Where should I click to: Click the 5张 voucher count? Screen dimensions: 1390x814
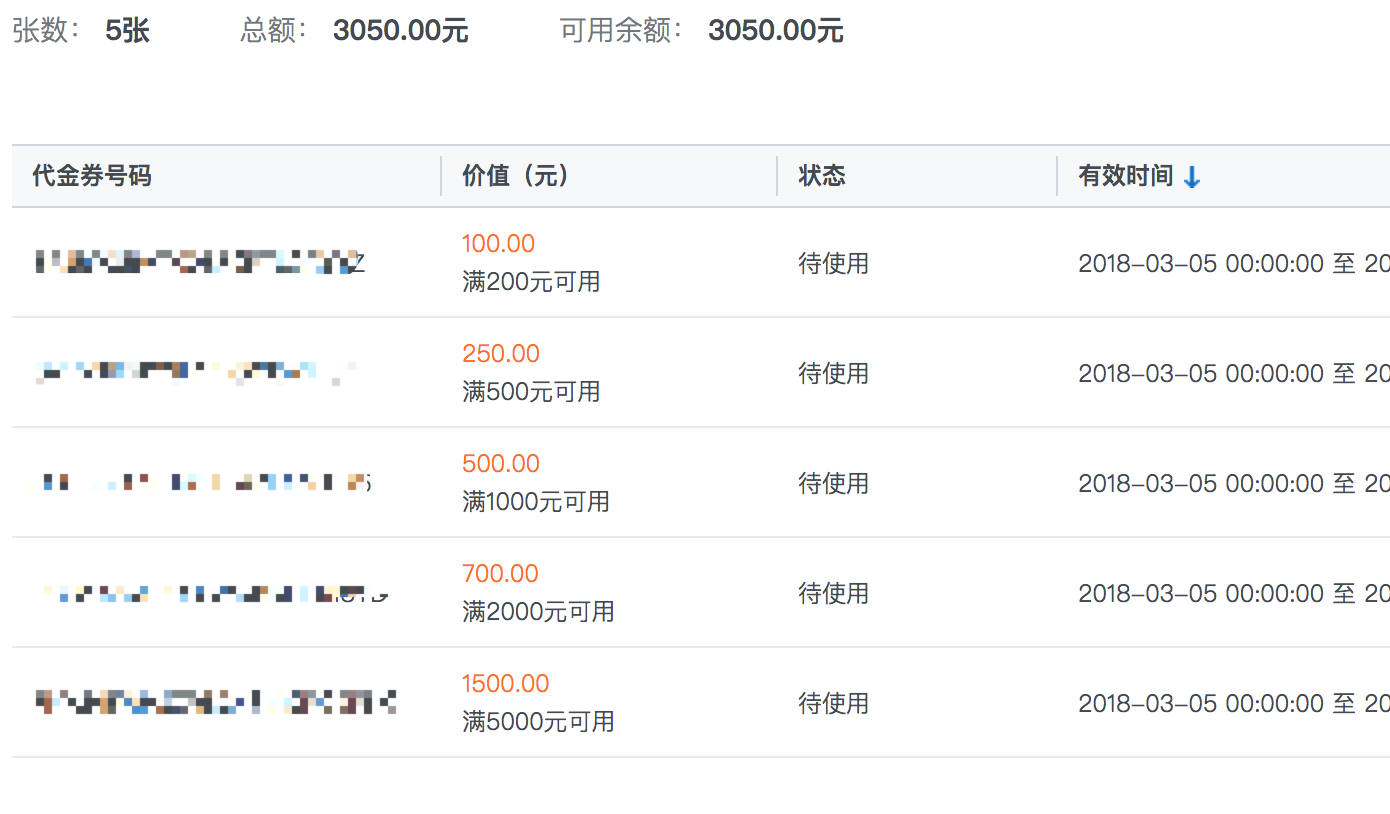127,31
